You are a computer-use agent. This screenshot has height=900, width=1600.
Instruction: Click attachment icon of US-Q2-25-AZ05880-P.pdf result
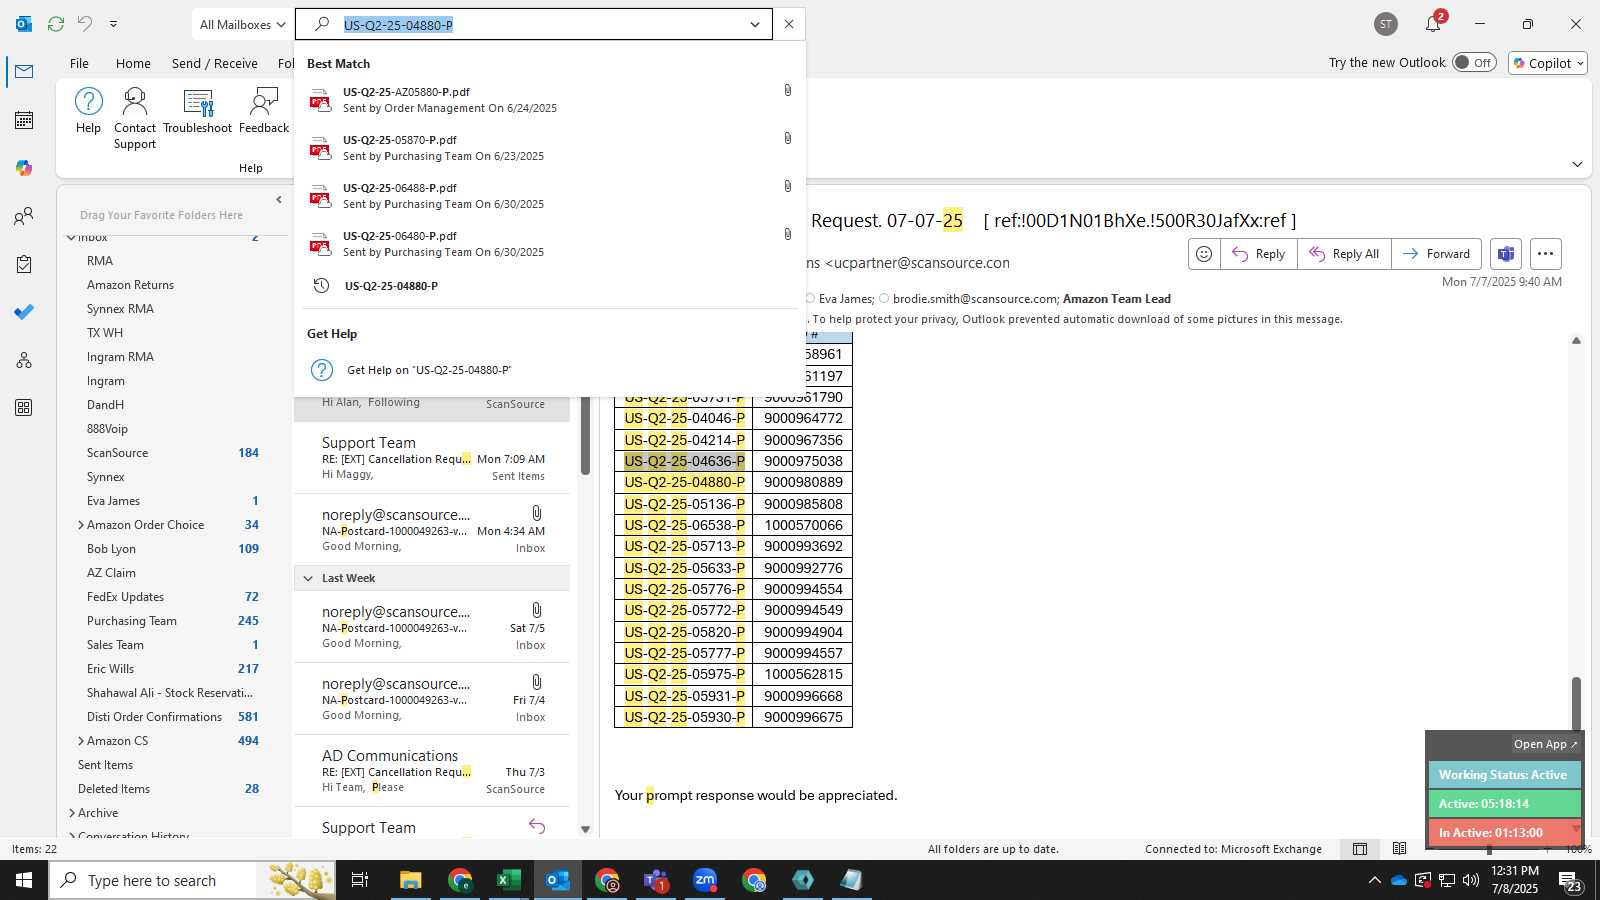tap(788, 90)
